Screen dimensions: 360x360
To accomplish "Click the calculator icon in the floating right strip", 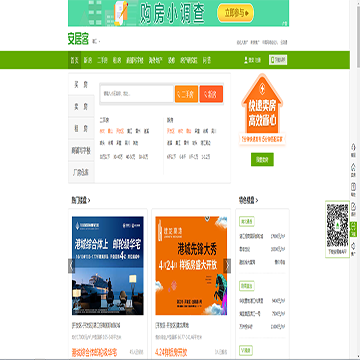I will tap(354, 188).
